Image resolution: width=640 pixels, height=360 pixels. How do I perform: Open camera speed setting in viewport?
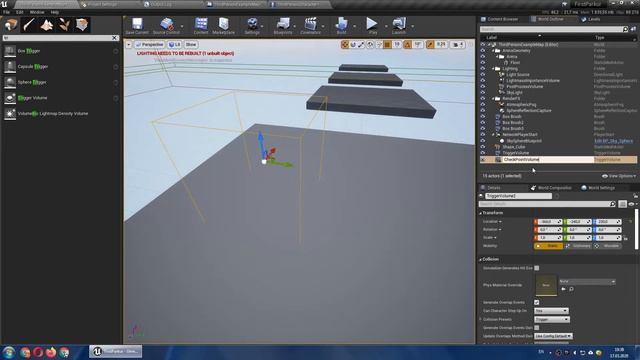tap(459, 44)
